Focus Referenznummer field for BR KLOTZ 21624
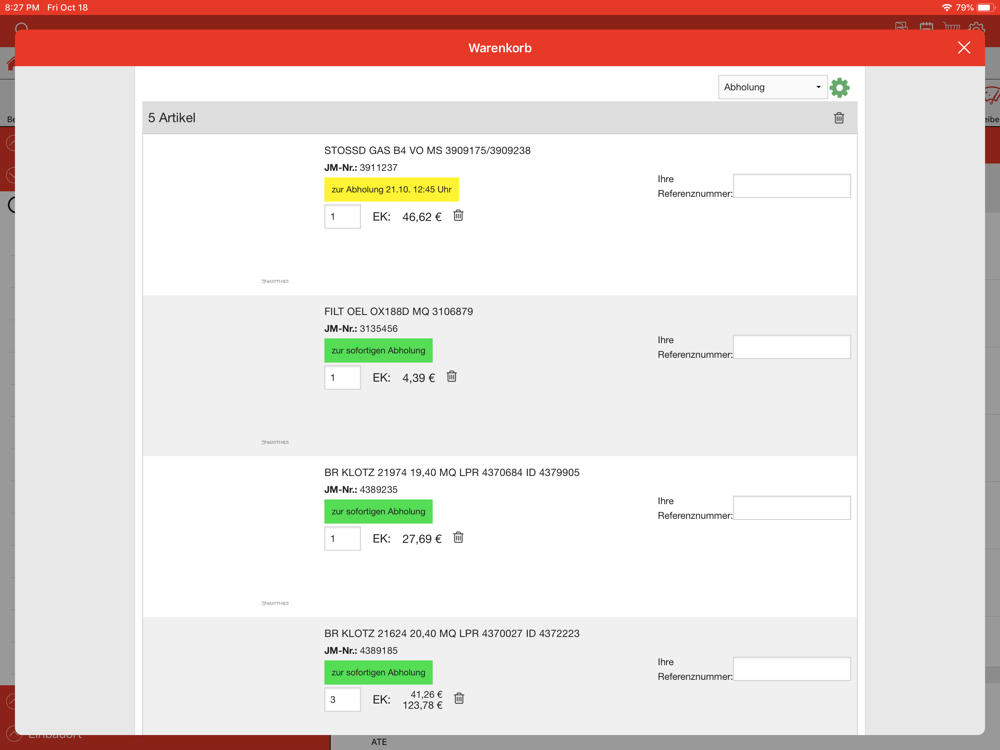1000x750 pixels. tap(791, 669)
